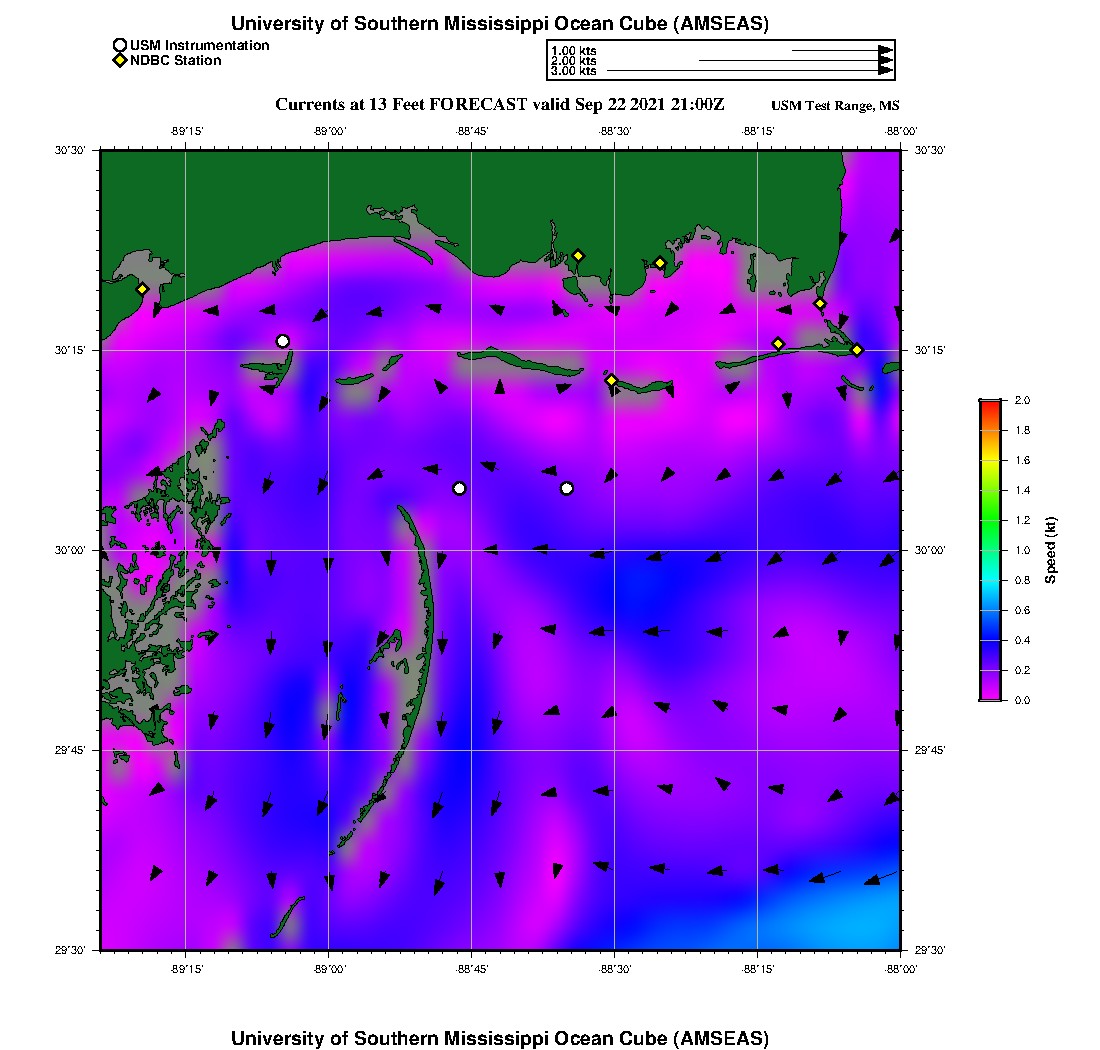
Task: Click the red top of the speed colorbar
Action: pos(990,403)
